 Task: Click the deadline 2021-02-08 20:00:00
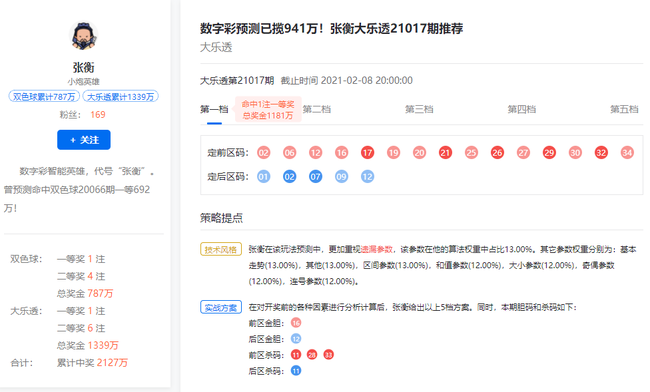point(367,80)
